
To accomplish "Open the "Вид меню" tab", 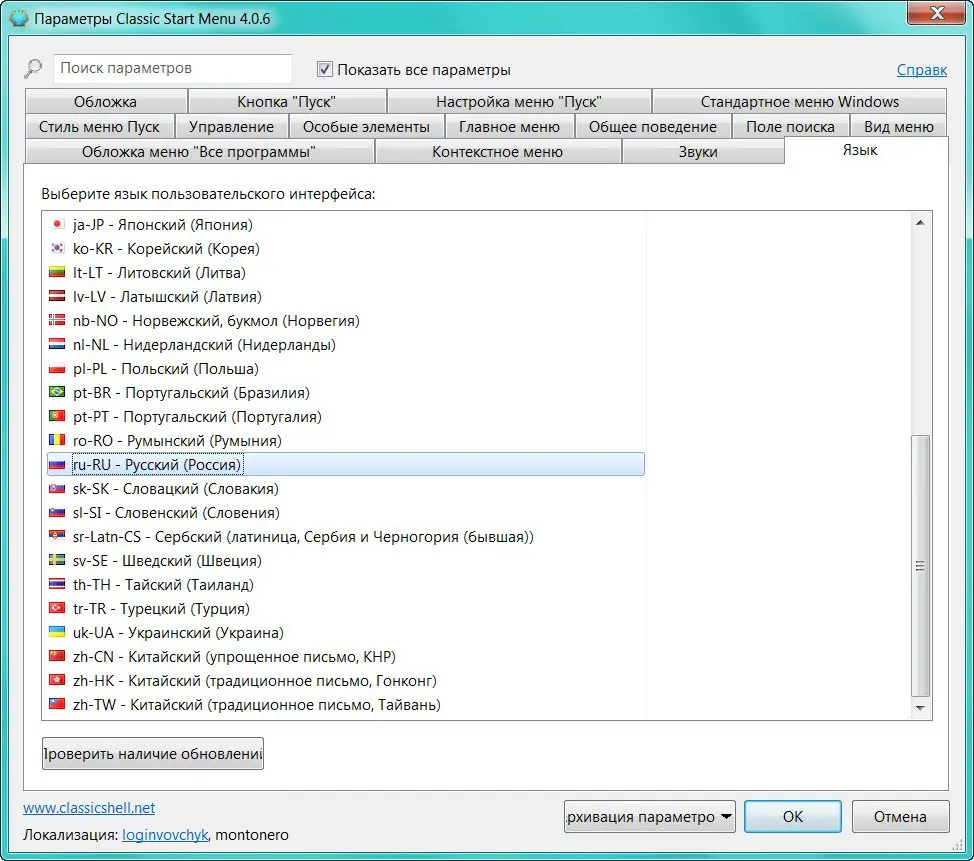I will coord(899,127).
